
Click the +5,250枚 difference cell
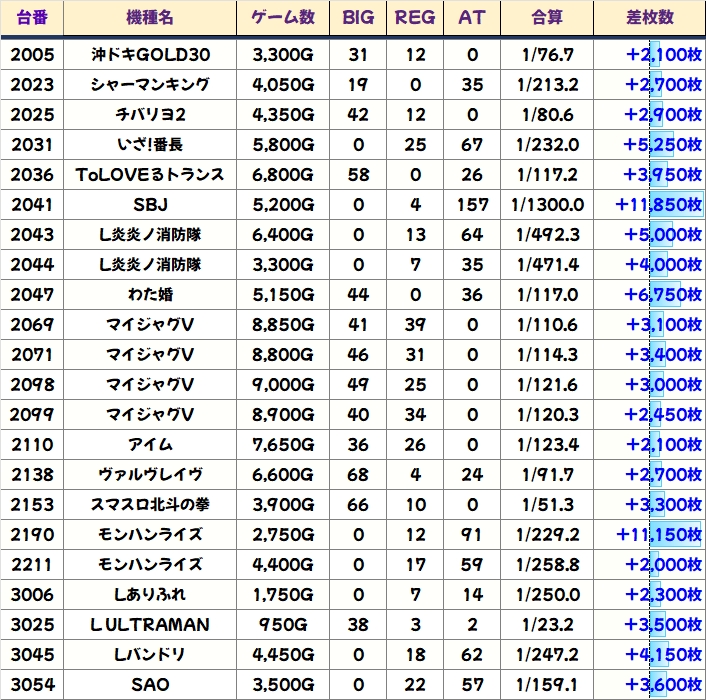[x=650, y=145]
